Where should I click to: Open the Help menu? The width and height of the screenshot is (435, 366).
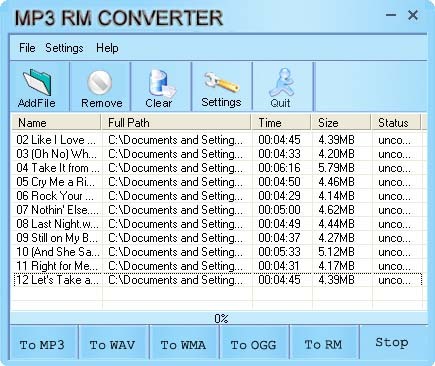coord(107,48)
